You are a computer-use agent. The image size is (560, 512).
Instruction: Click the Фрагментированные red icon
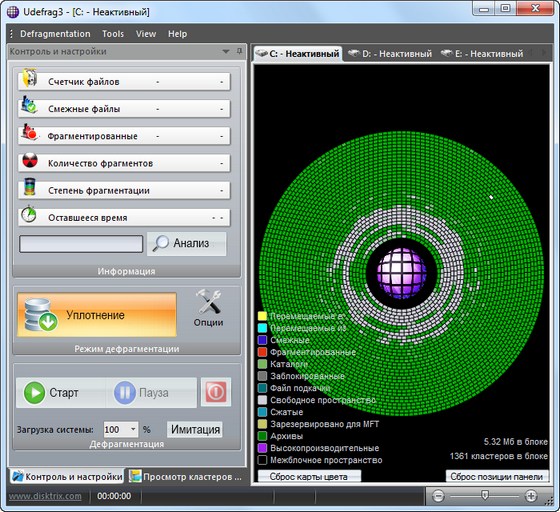[29, 132]
